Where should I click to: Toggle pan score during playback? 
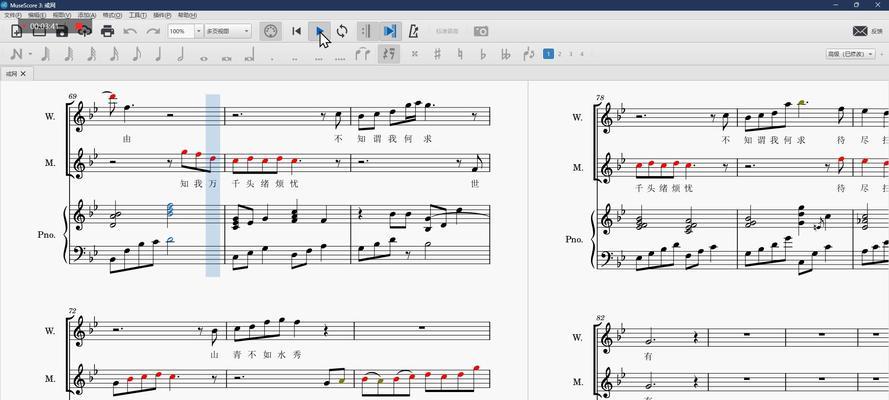pos(390,31)
